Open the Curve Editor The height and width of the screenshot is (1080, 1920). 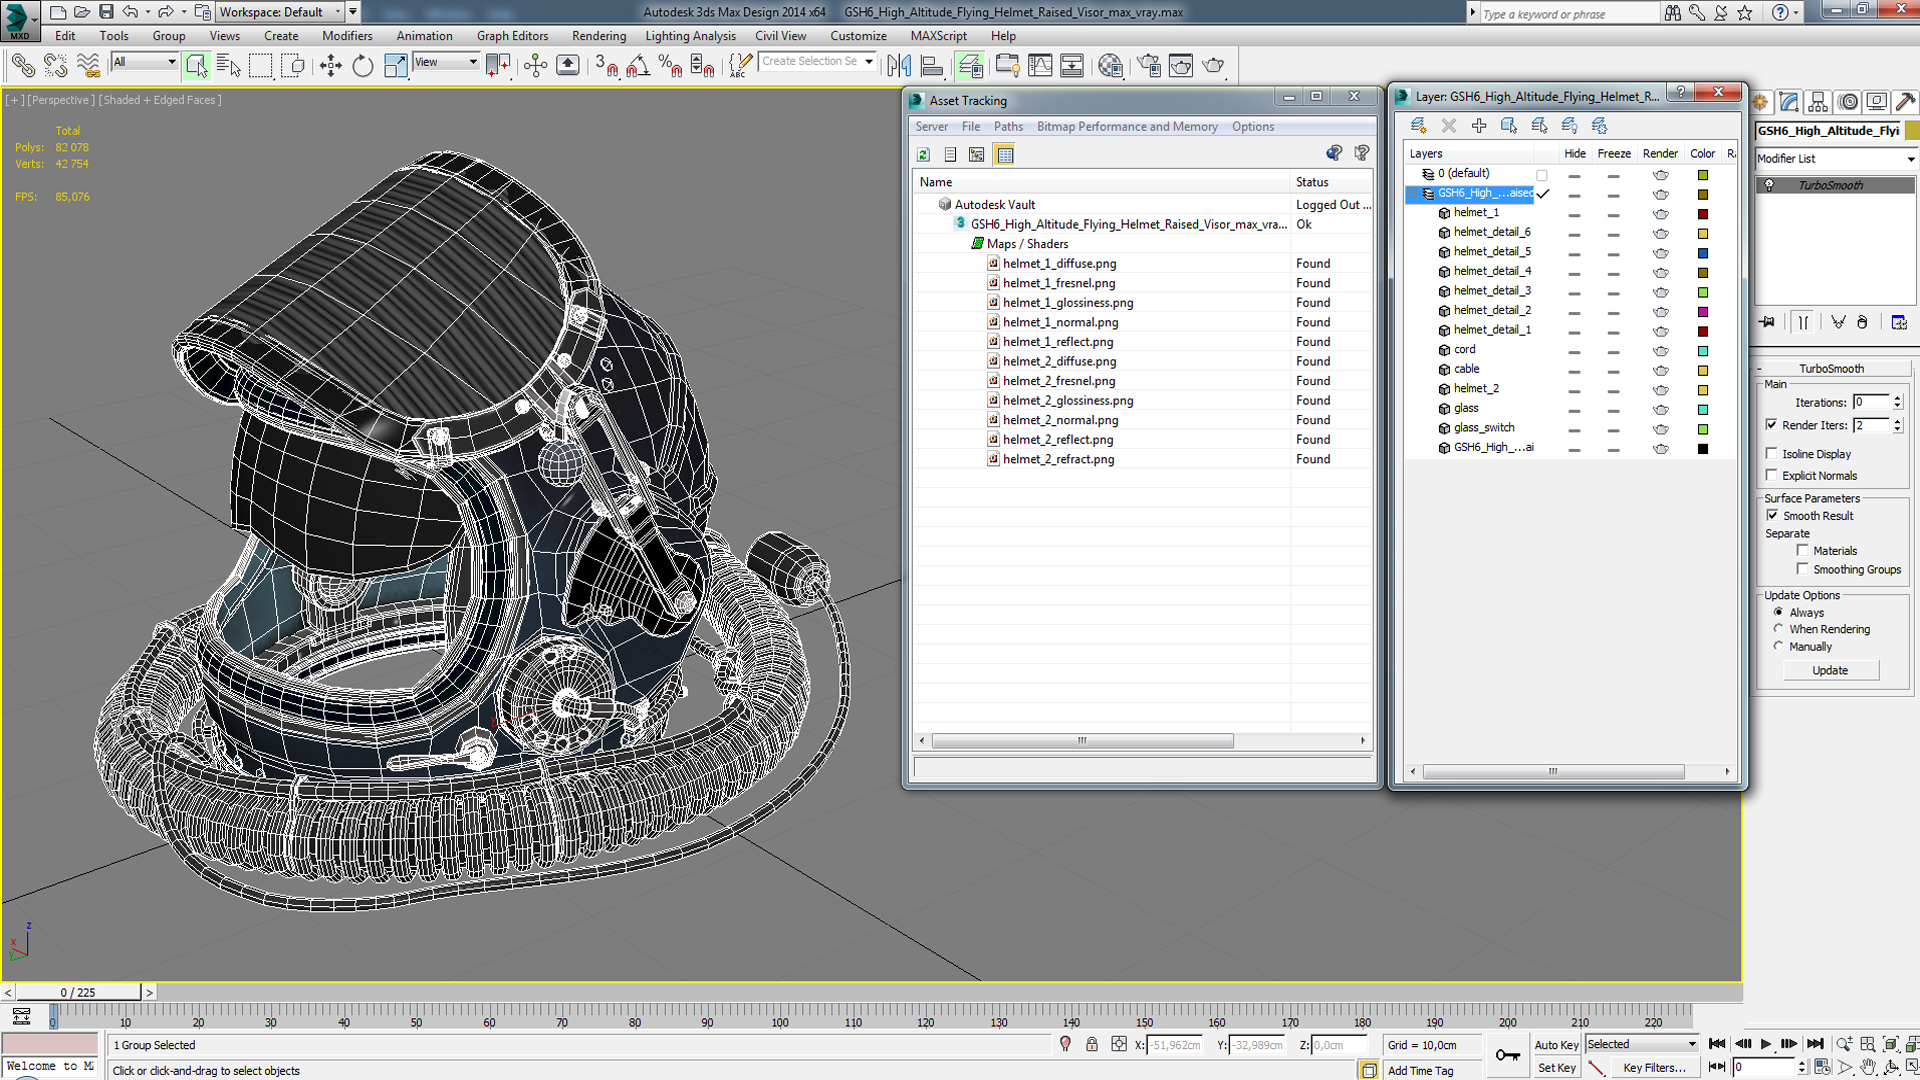tap(1040, 66)
